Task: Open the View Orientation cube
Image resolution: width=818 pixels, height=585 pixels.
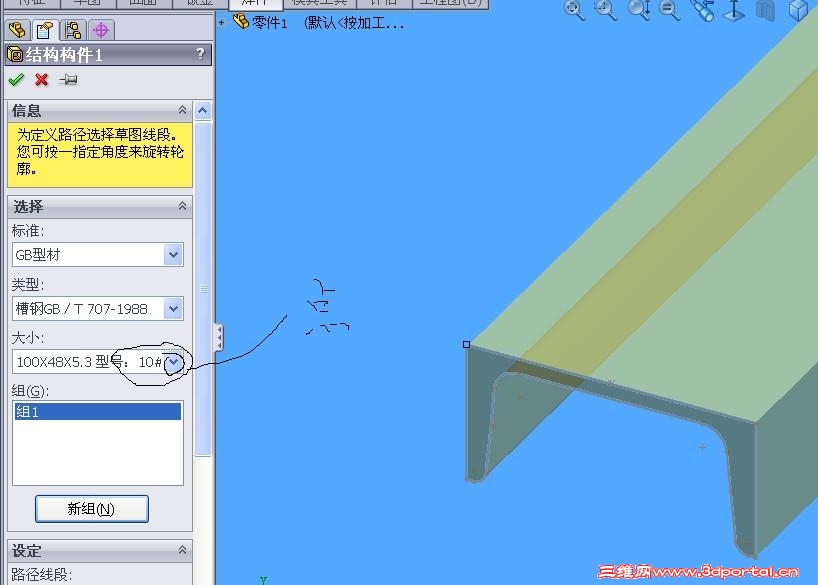Action: click(x=799, y=9)
